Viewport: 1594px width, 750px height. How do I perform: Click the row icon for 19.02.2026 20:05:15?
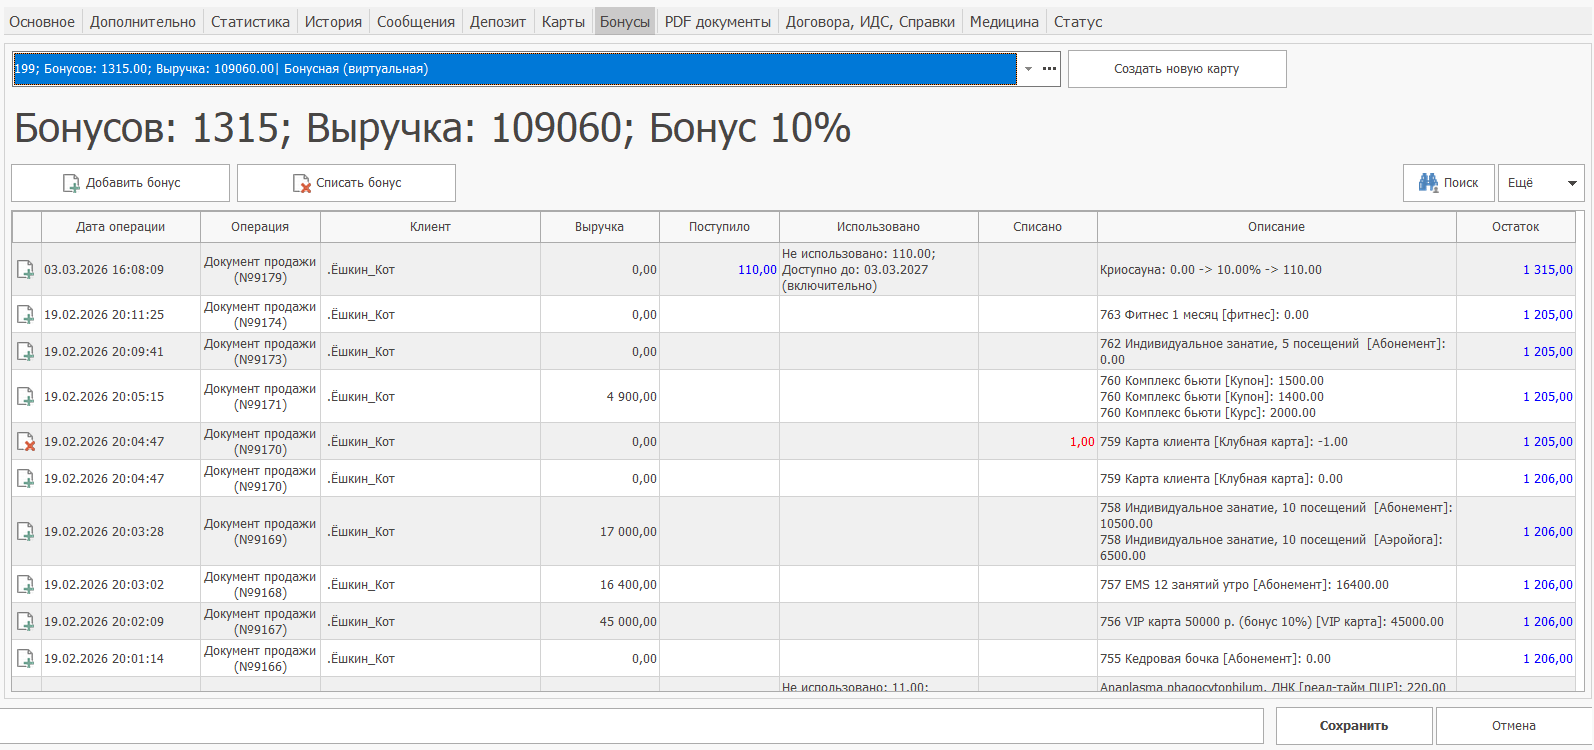point(26,397)
